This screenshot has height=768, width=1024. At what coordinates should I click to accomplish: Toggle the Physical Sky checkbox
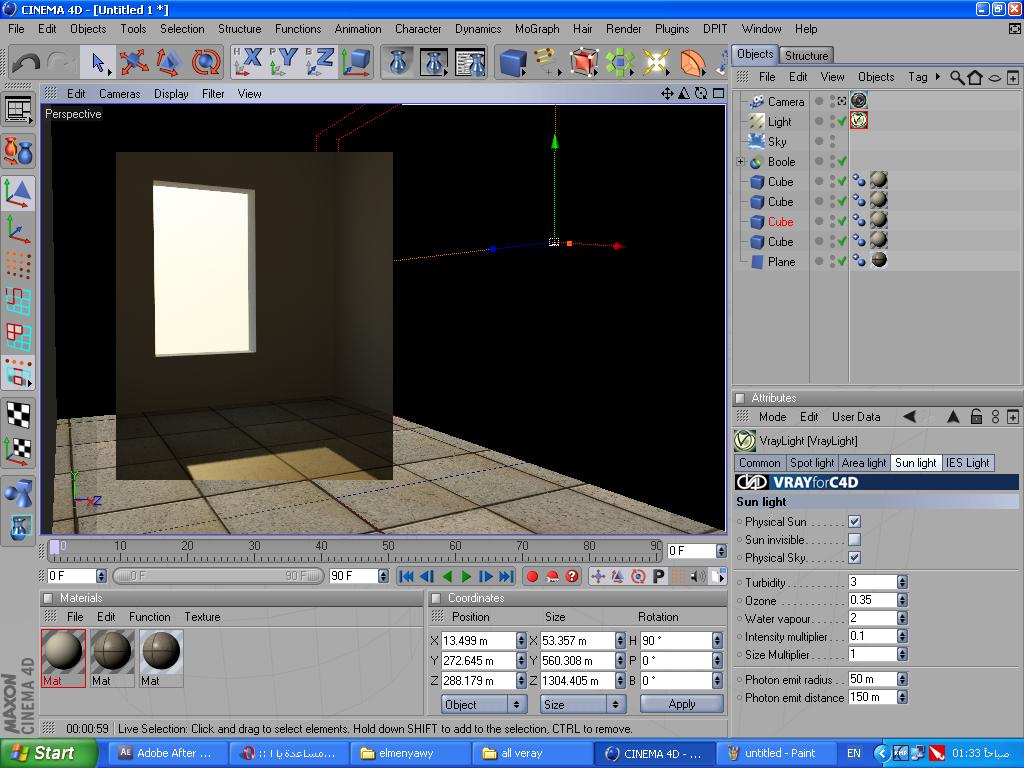tap(854, 558)
